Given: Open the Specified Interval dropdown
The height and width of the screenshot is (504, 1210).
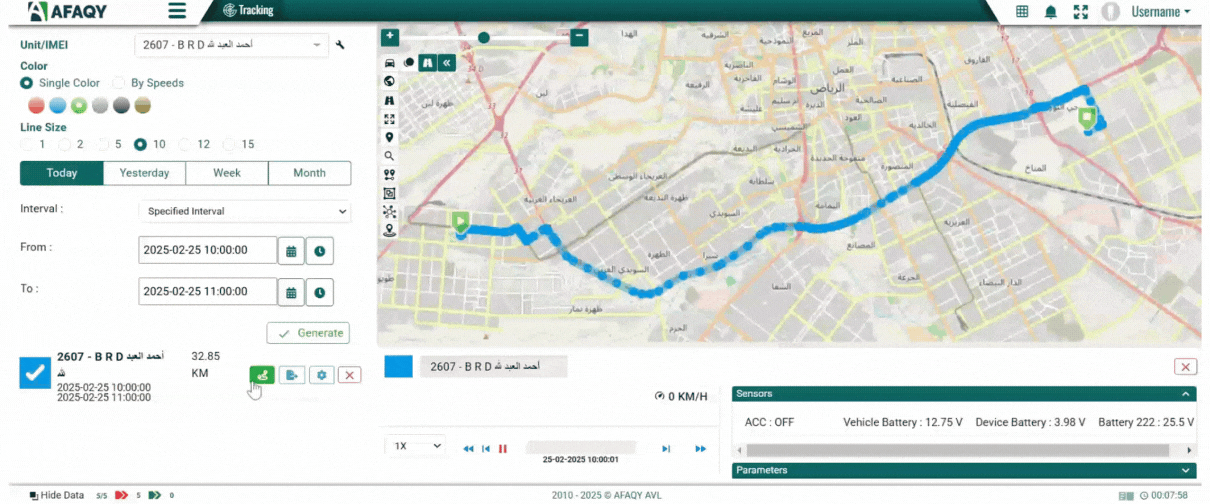Looking at the screenshot, I should pos(244,211).
